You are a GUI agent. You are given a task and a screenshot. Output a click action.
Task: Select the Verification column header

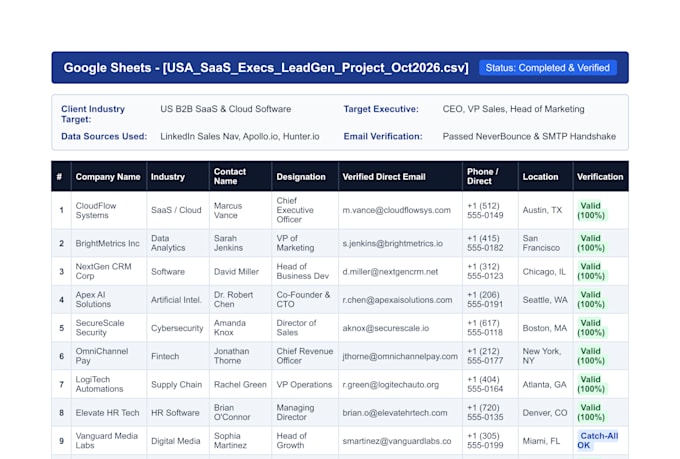coord(600,177)
